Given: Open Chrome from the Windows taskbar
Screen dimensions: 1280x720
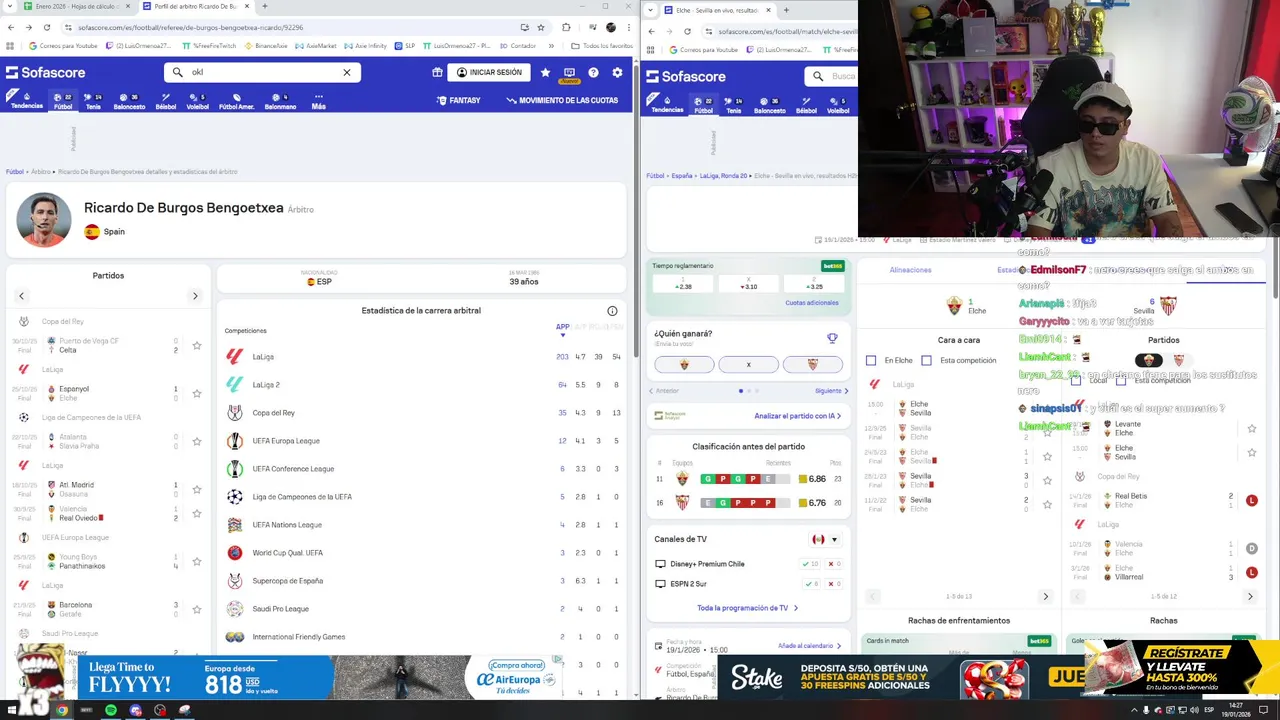Looking at the screenshot, I should [62, 710].
